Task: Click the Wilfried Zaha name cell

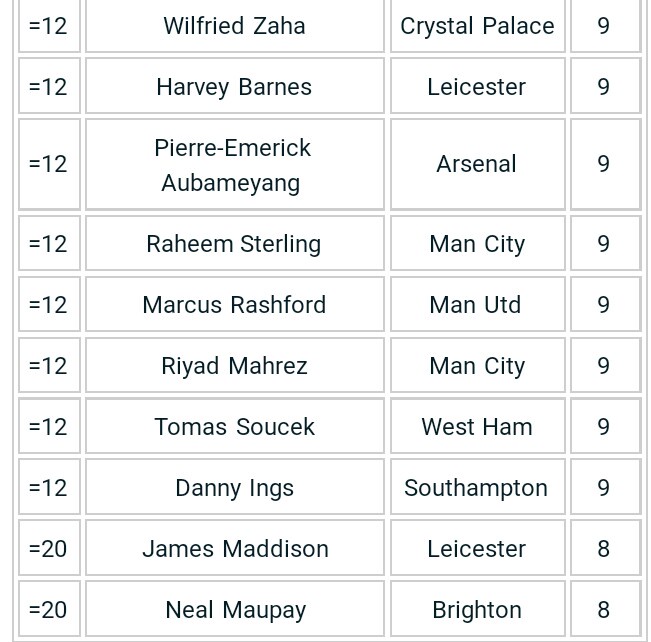Action: click(234, 26)
